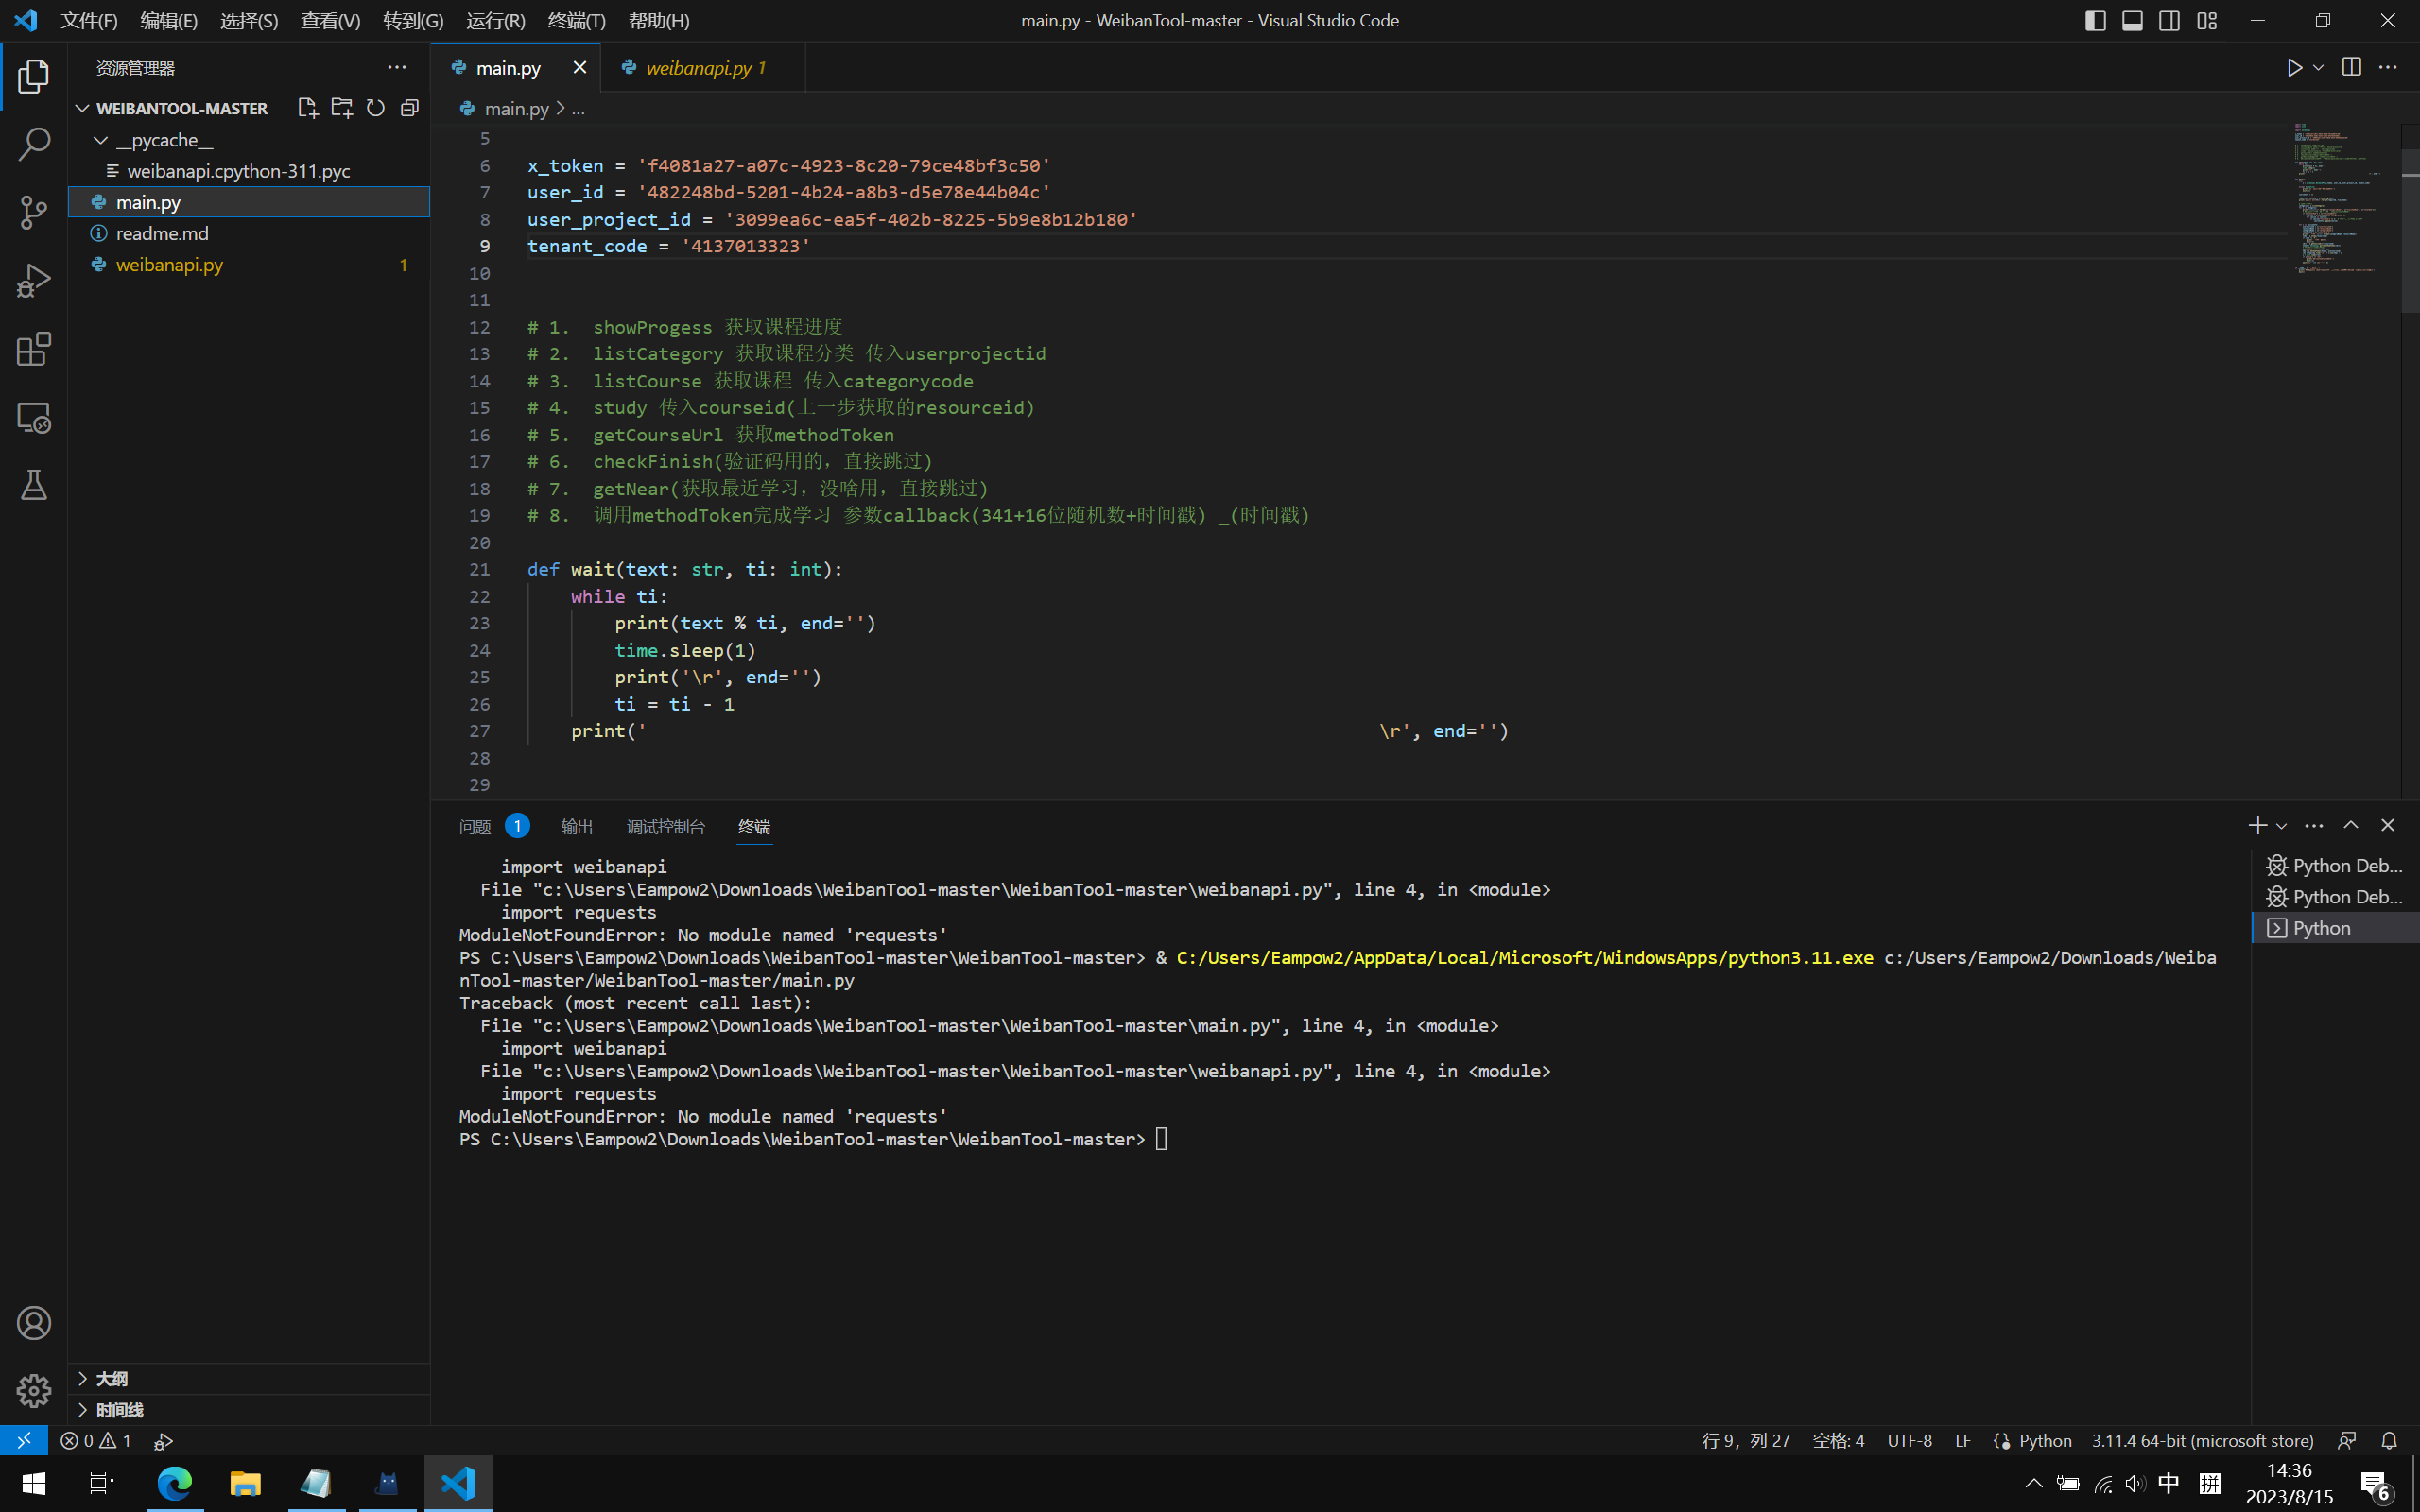This screenshot has height=1512, width=2420.
Task: Open the Source Control view
Action: pos(33,212)
